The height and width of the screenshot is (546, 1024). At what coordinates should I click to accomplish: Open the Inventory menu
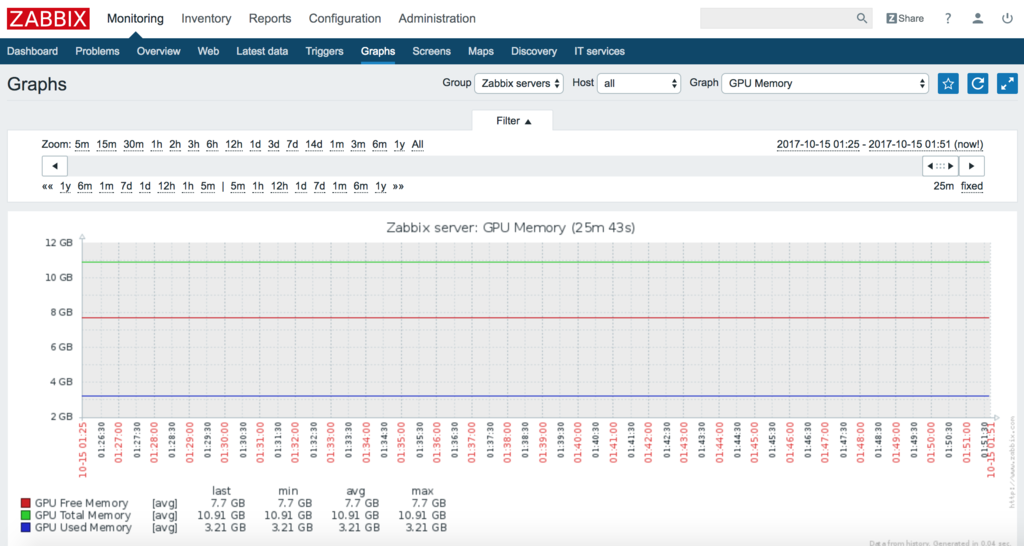point(206,18)
